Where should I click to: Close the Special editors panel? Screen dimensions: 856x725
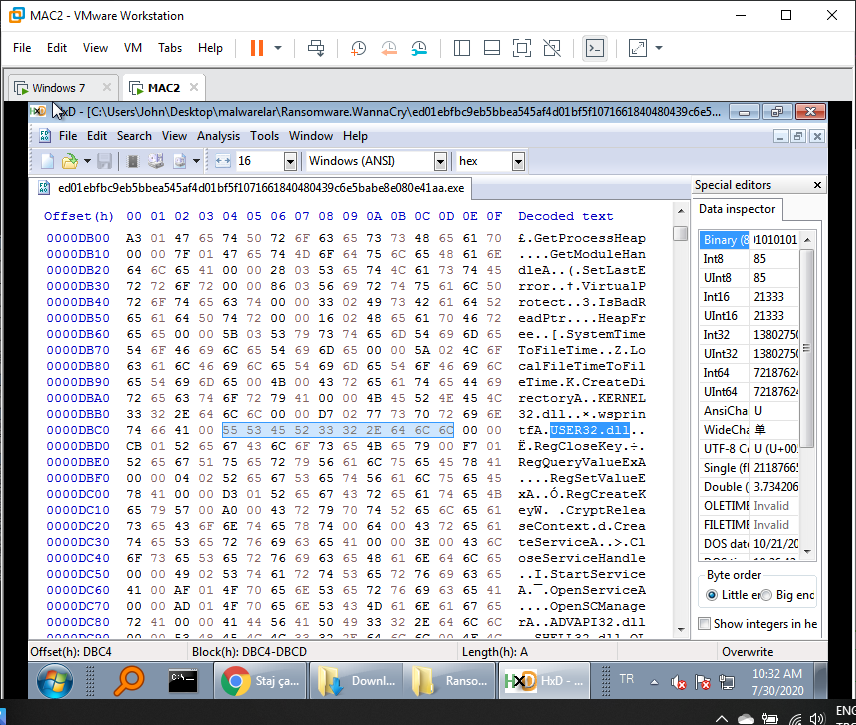(x=817, y=185)
